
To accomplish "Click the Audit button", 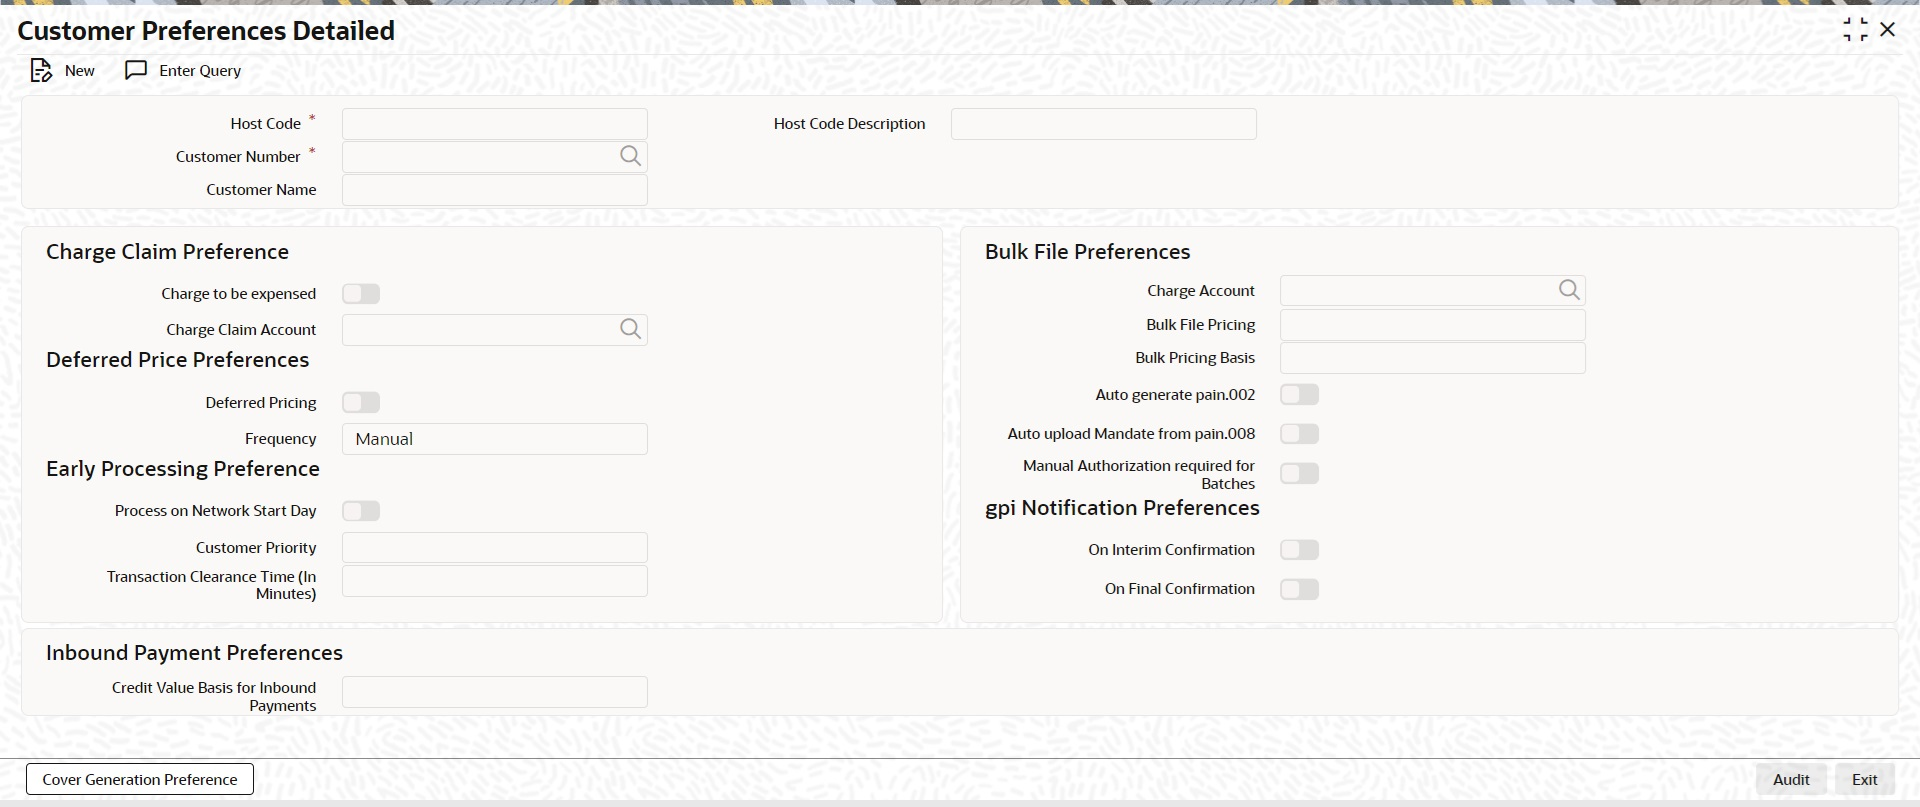I will pos(1791,779).
